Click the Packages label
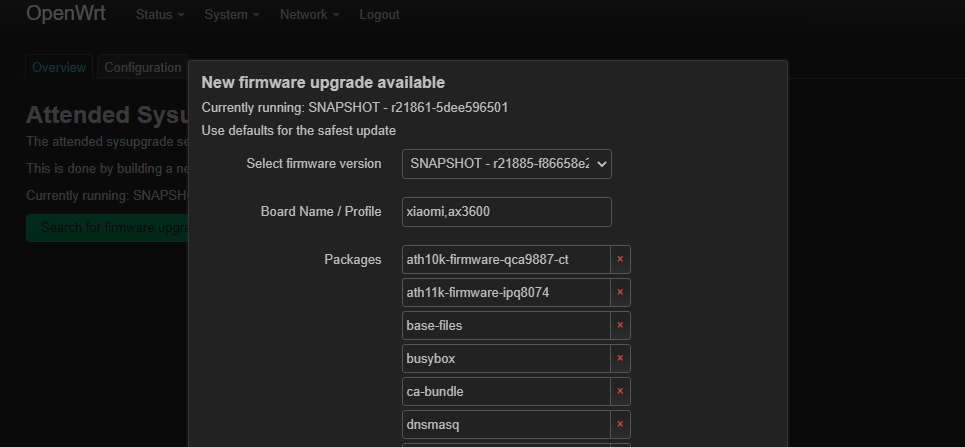The width and height of the screenshot is (965, 447). click(x=353, y=260)
